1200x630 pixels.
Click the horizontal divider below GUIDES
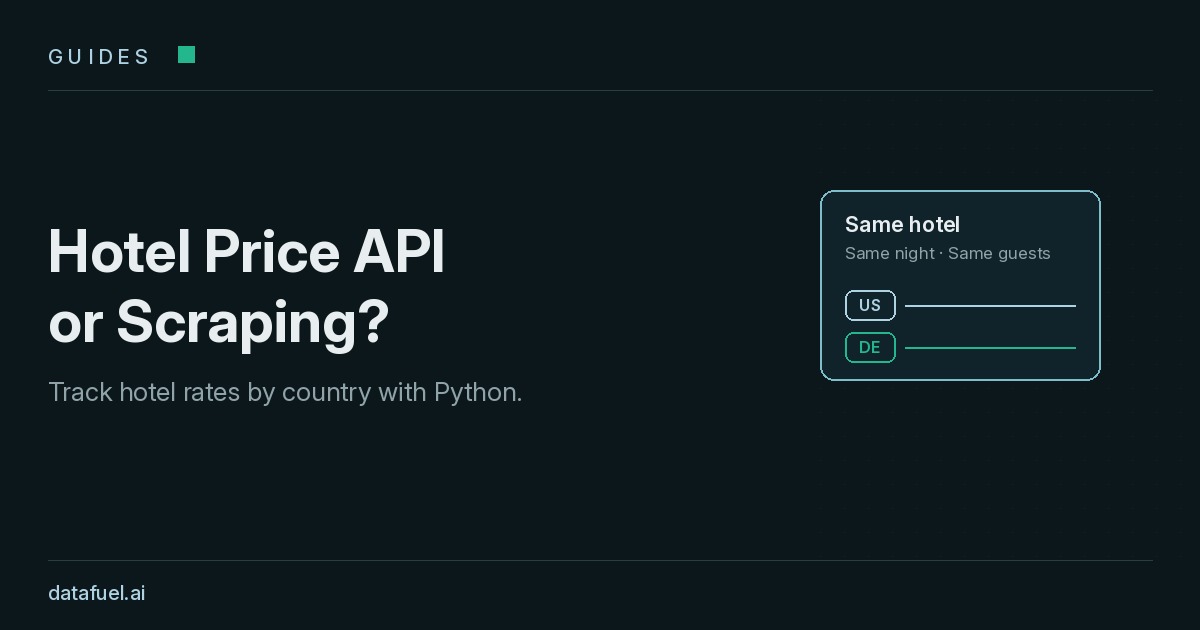[600, 90]
